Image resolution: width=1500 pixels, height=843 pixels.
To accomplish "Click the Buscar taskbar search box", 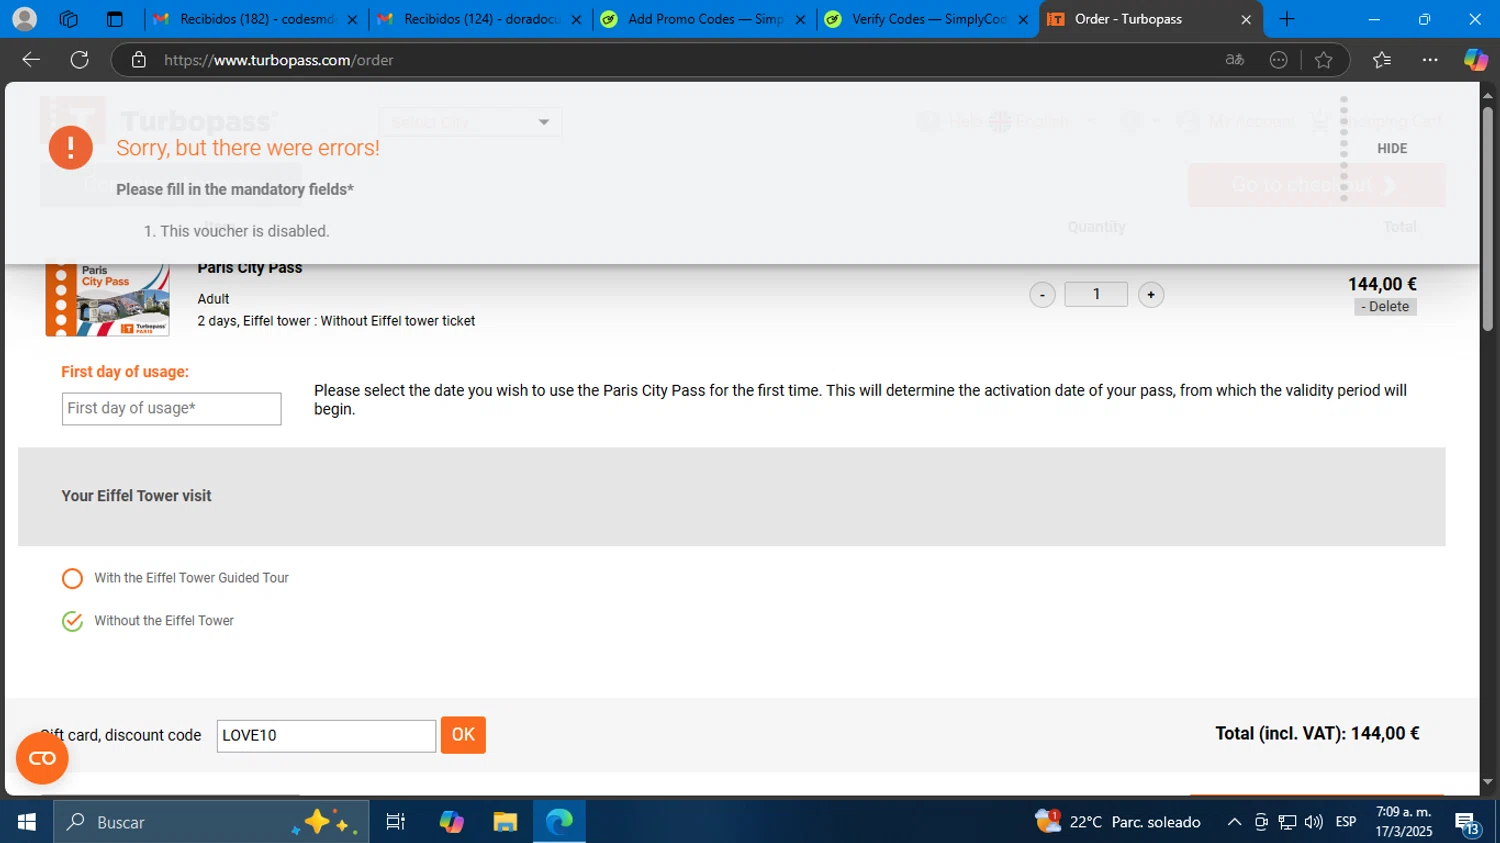I will (211, 822).
